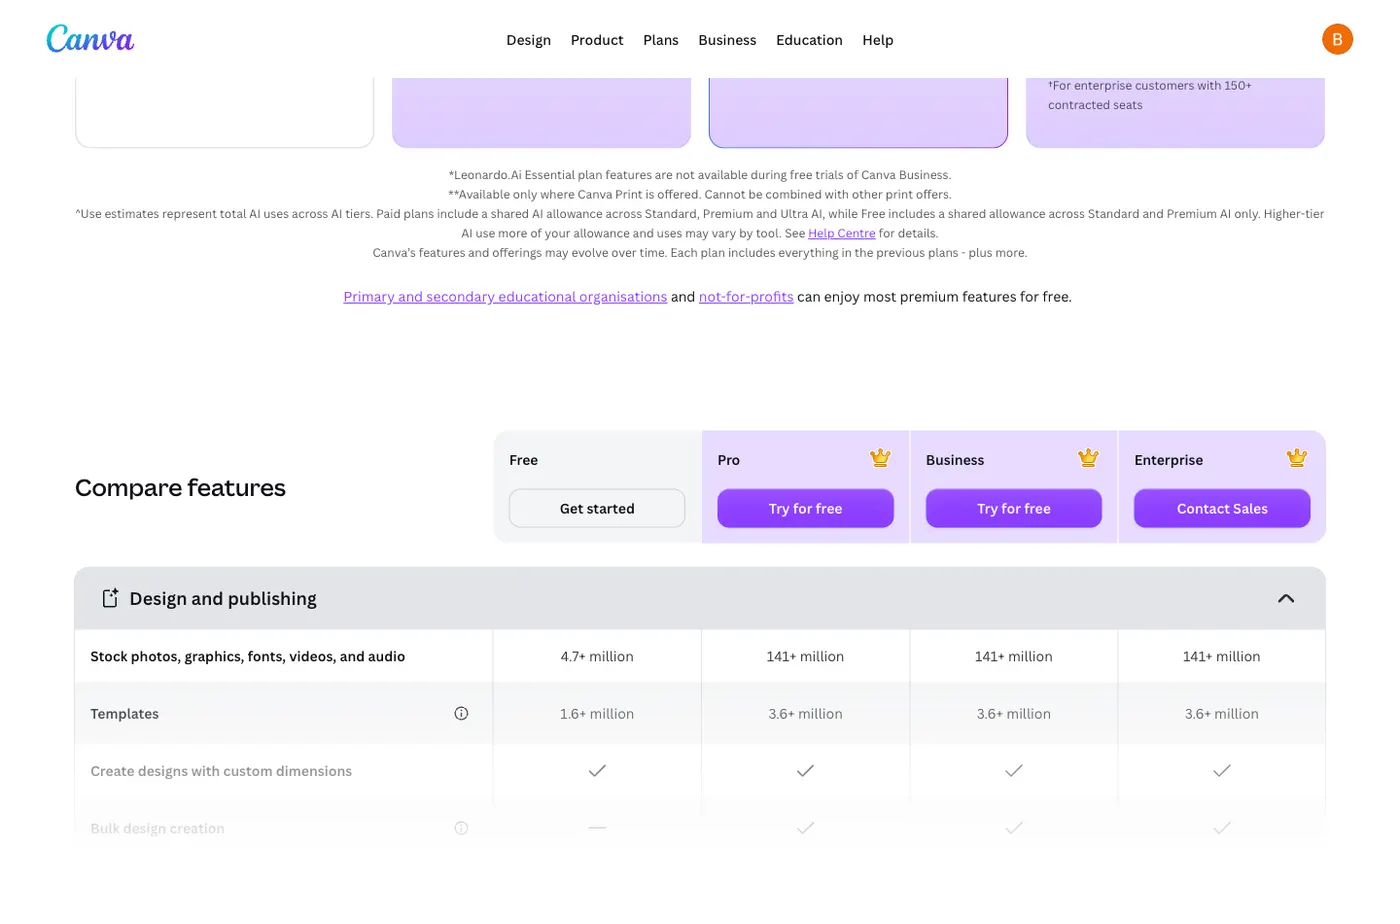Open the Help menu

point(878,40)
